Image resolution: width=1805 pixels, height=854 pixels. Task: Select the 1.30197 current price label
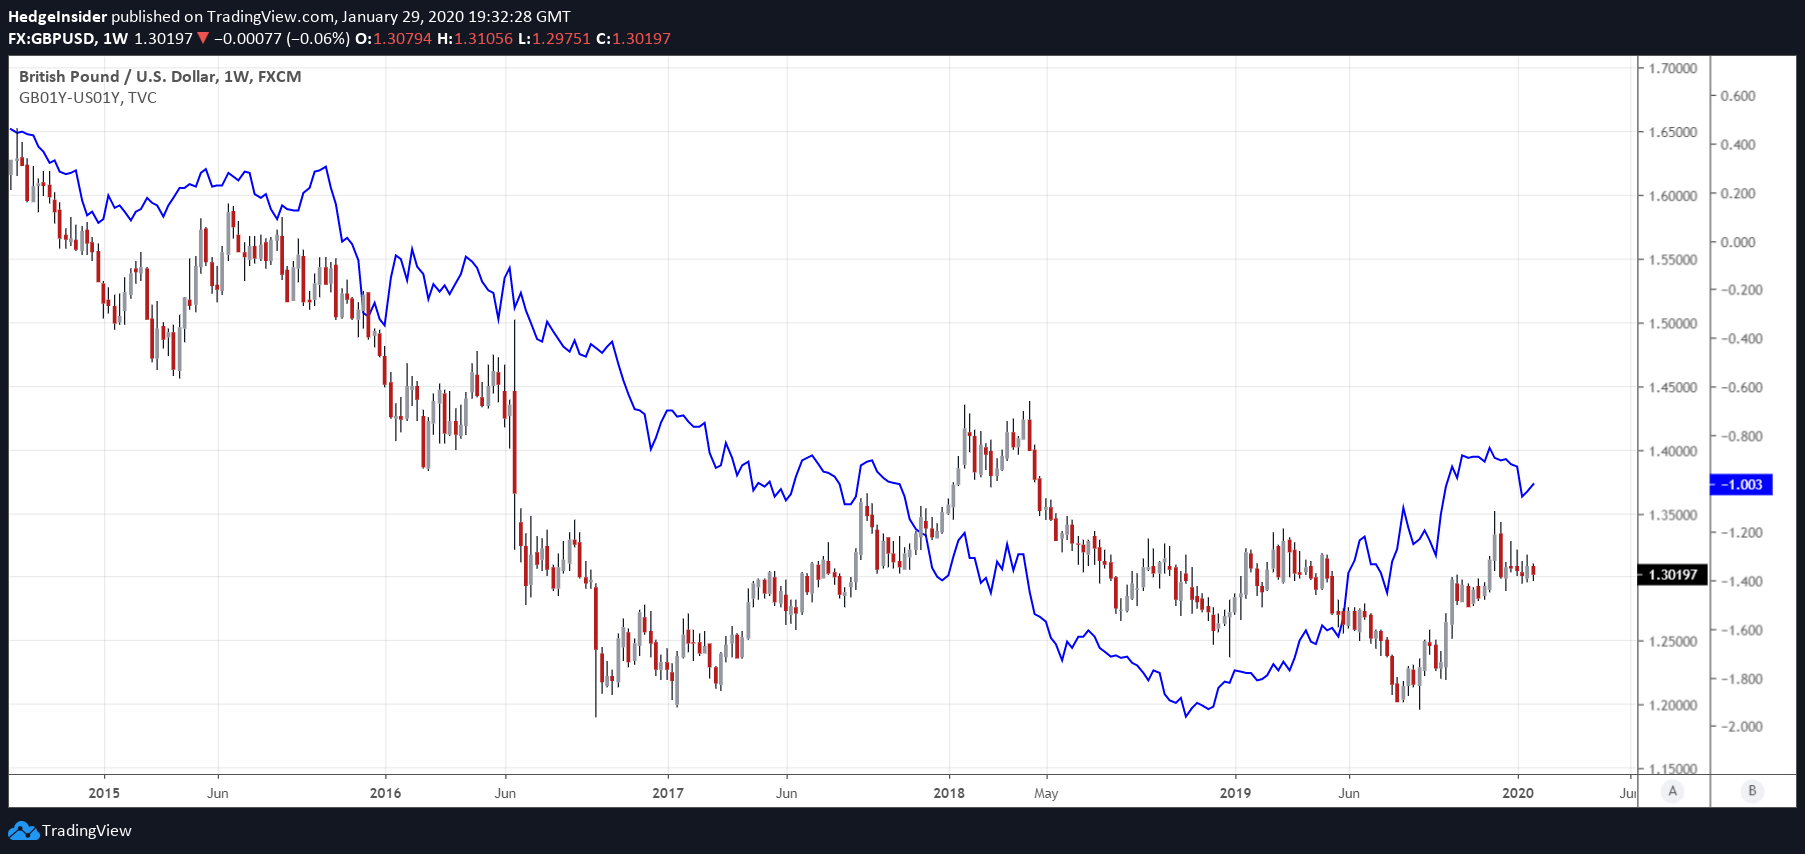(x=1673, y=575)
